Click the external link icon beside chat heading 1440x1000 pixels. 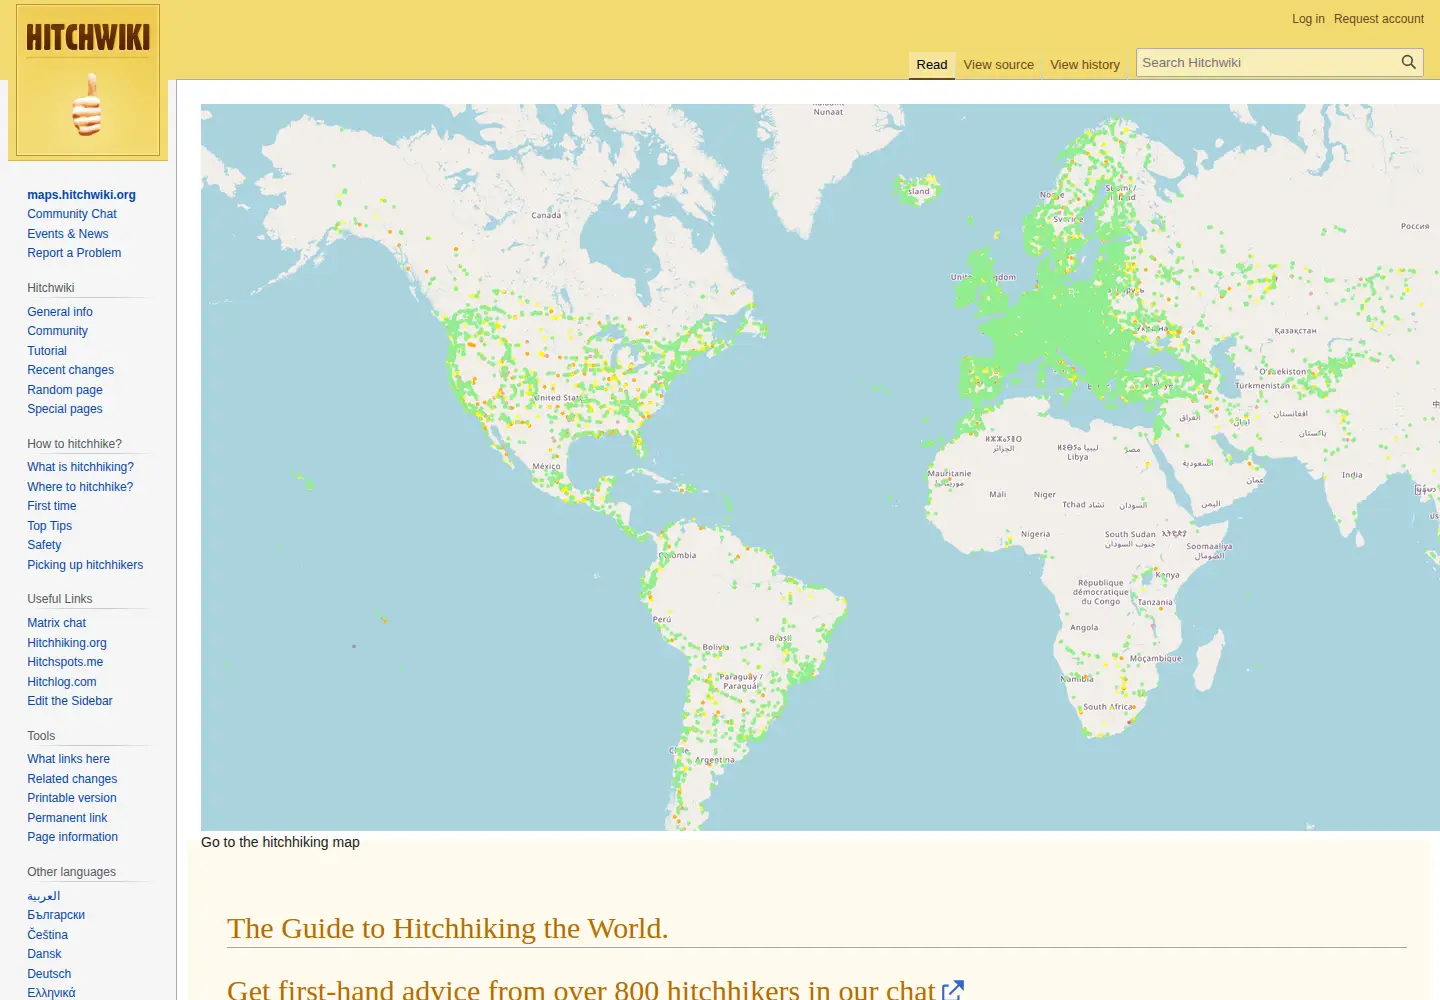click(953, 990)
